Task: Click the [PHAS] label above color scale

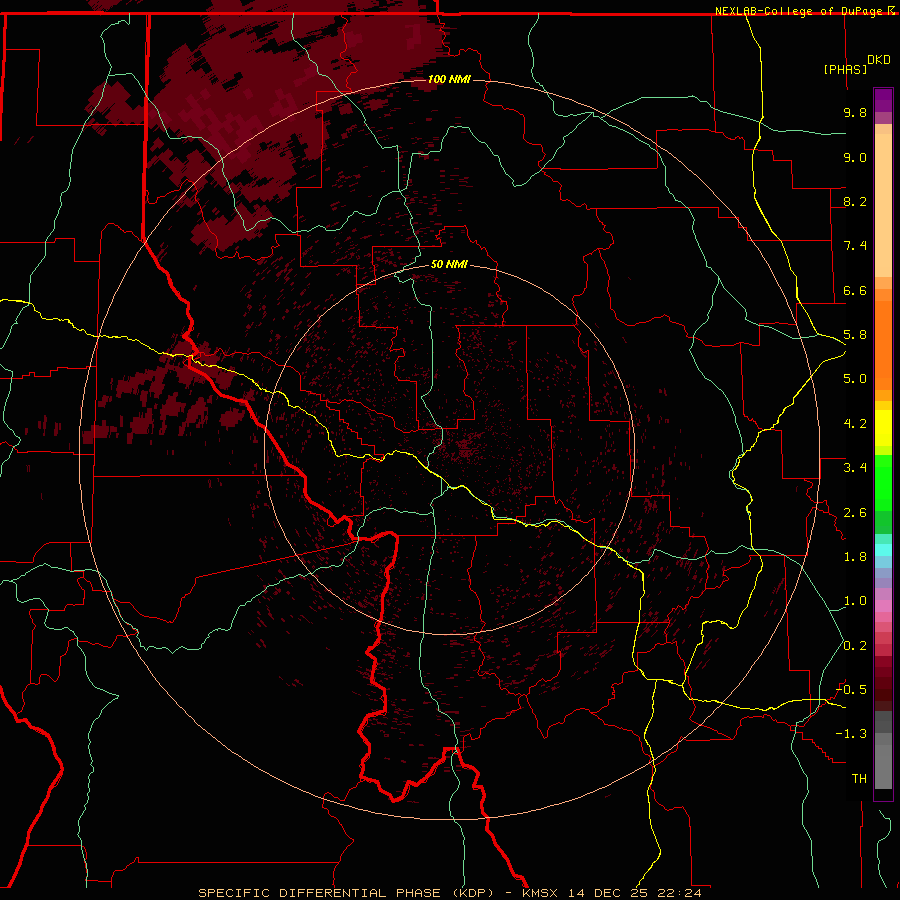Action: 845,69
